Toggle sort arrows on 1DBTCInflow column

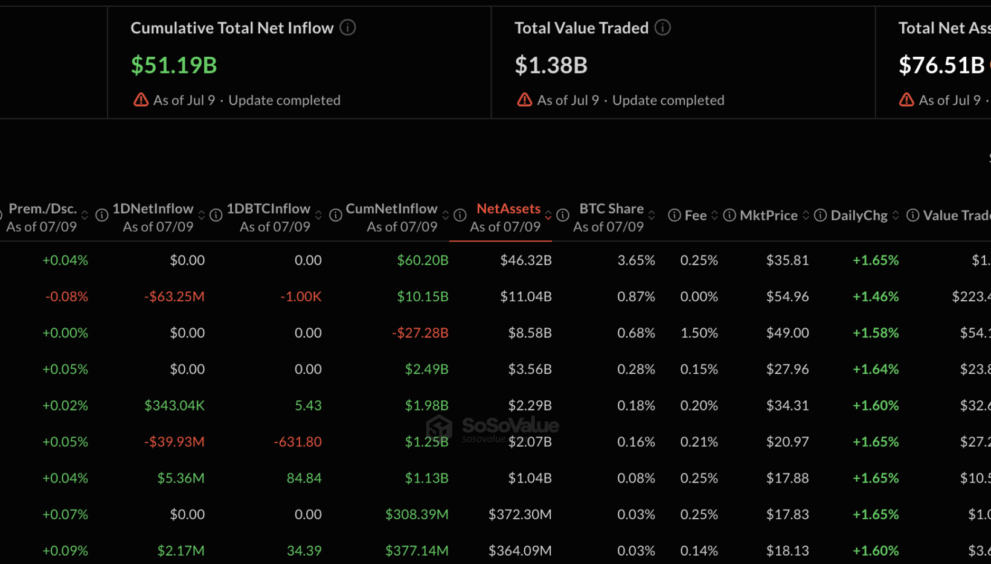pos(319,216)
